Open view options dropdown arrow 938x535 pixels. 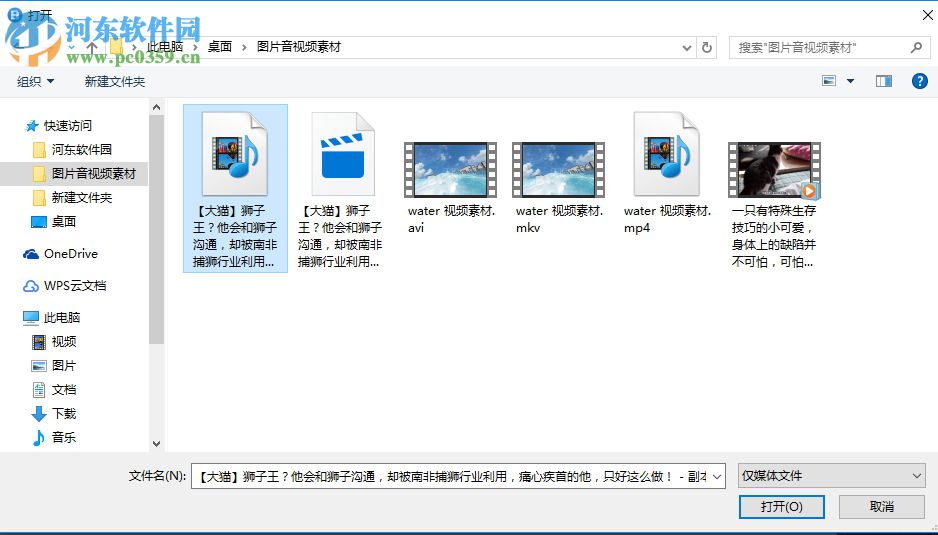850,81
